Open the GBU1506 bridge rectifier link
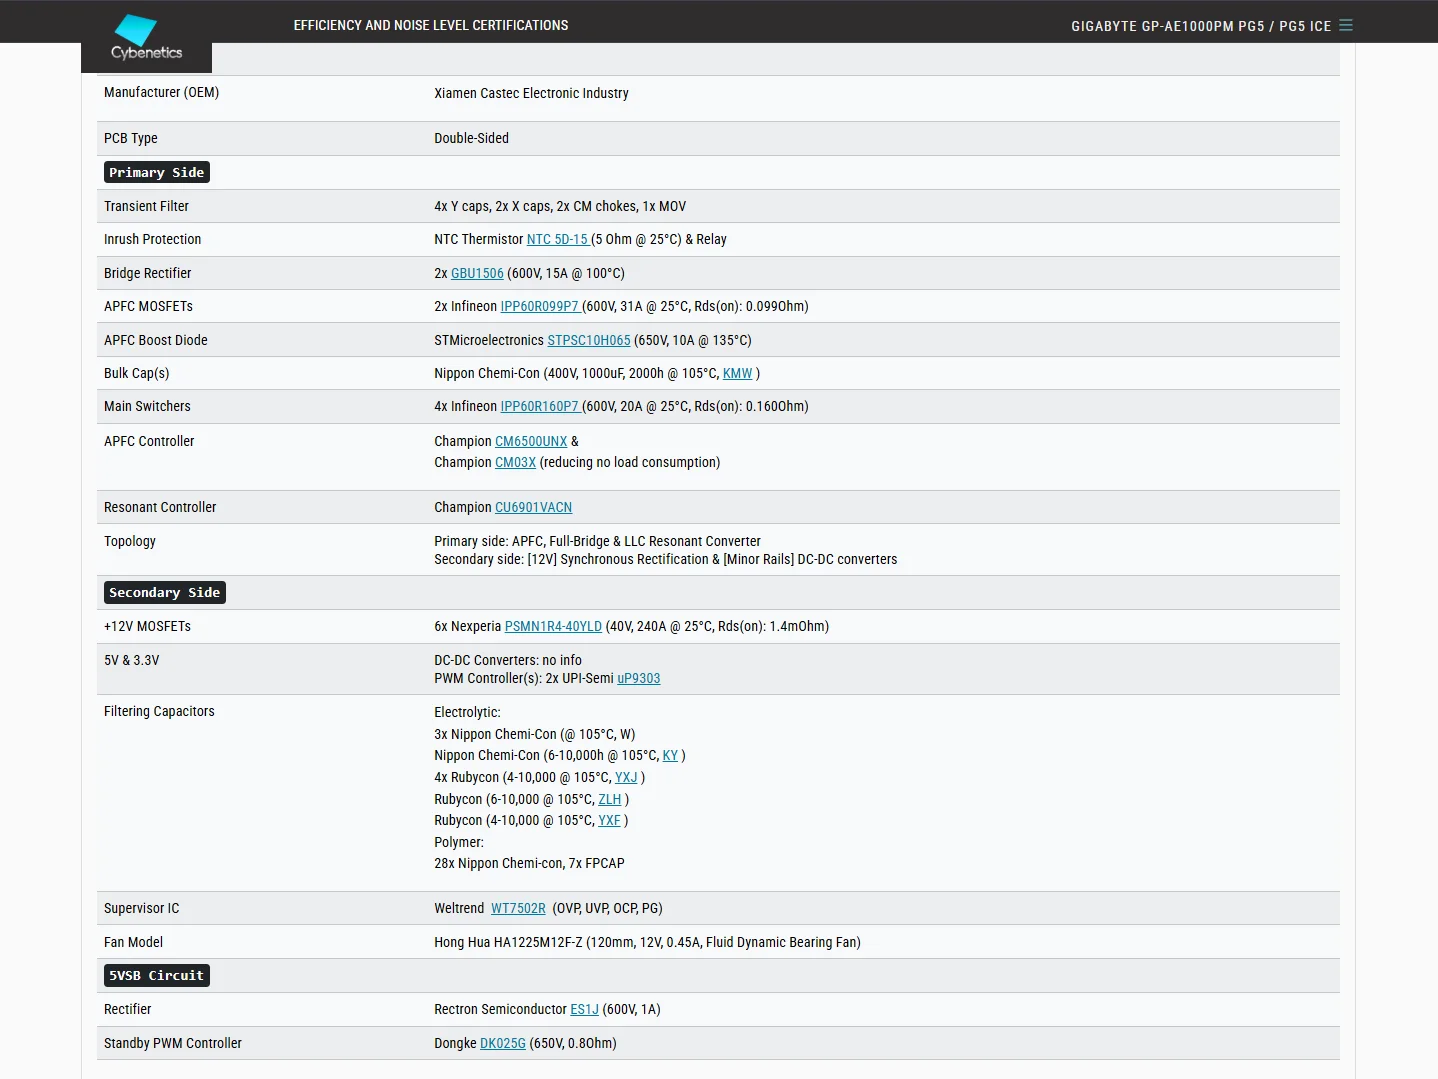1438x1079 pixels. coord(477,273)
